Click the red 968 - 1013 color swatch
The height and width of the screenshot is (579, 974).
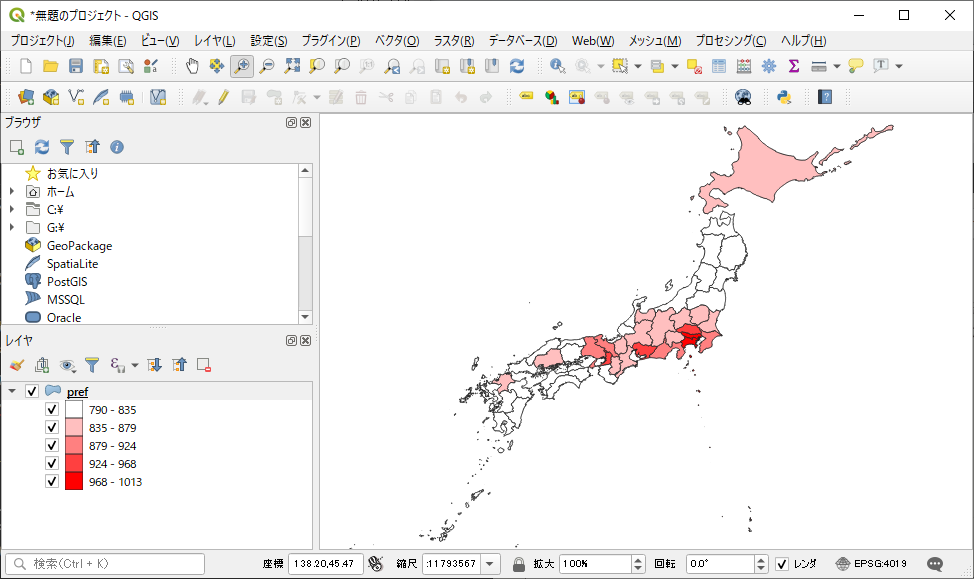[73, 482]
